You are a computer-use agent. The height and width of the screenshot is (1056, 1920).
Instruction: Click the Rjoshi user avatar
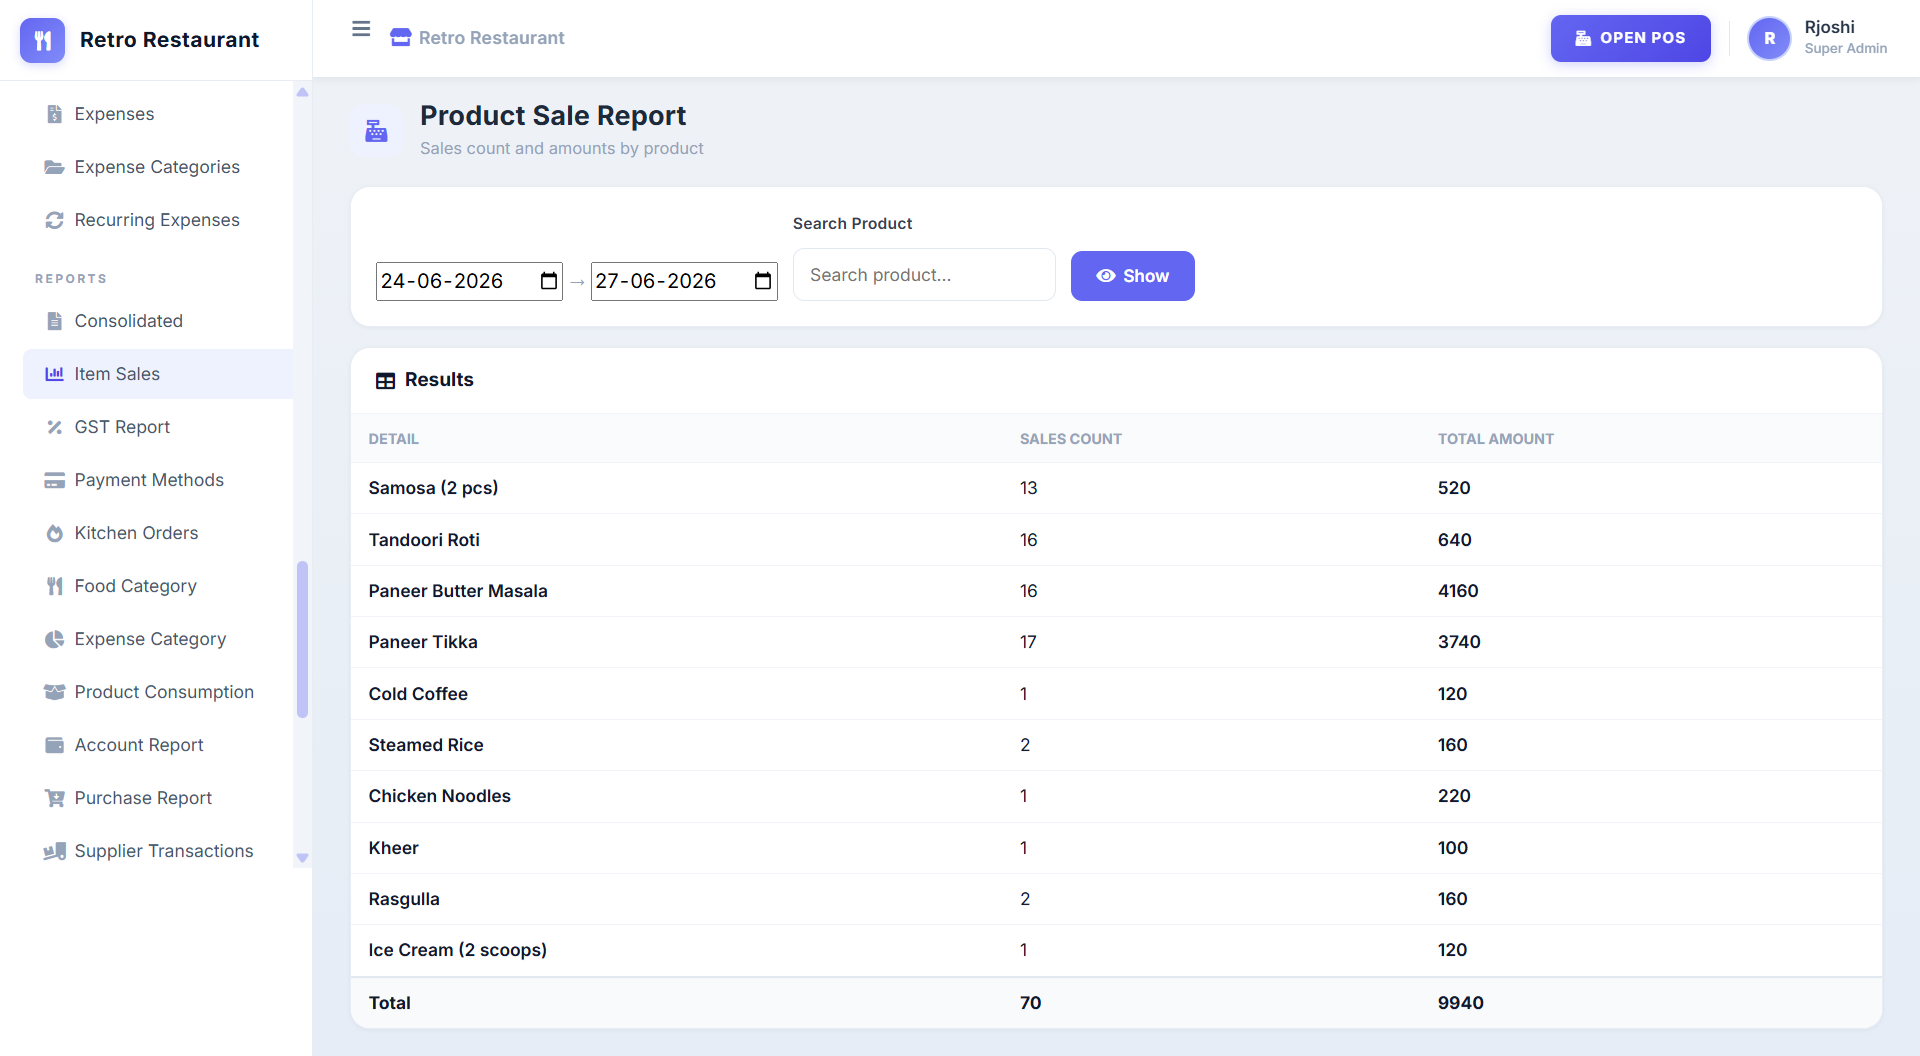pos(1769,38)
